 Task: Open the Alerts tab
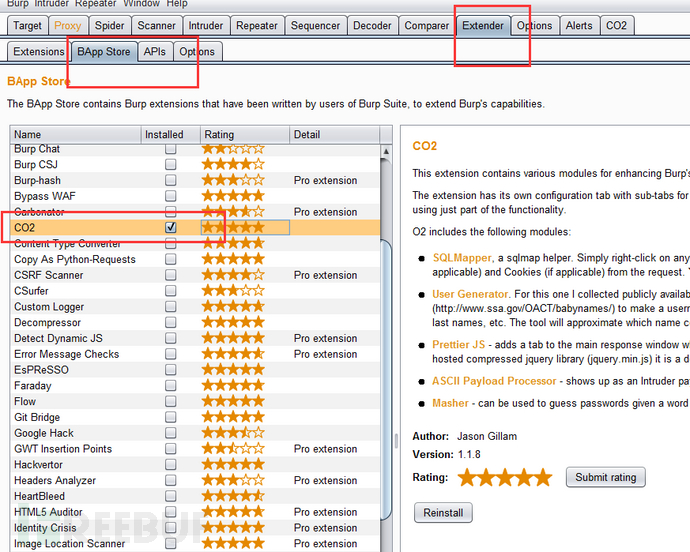coord(579,26)
